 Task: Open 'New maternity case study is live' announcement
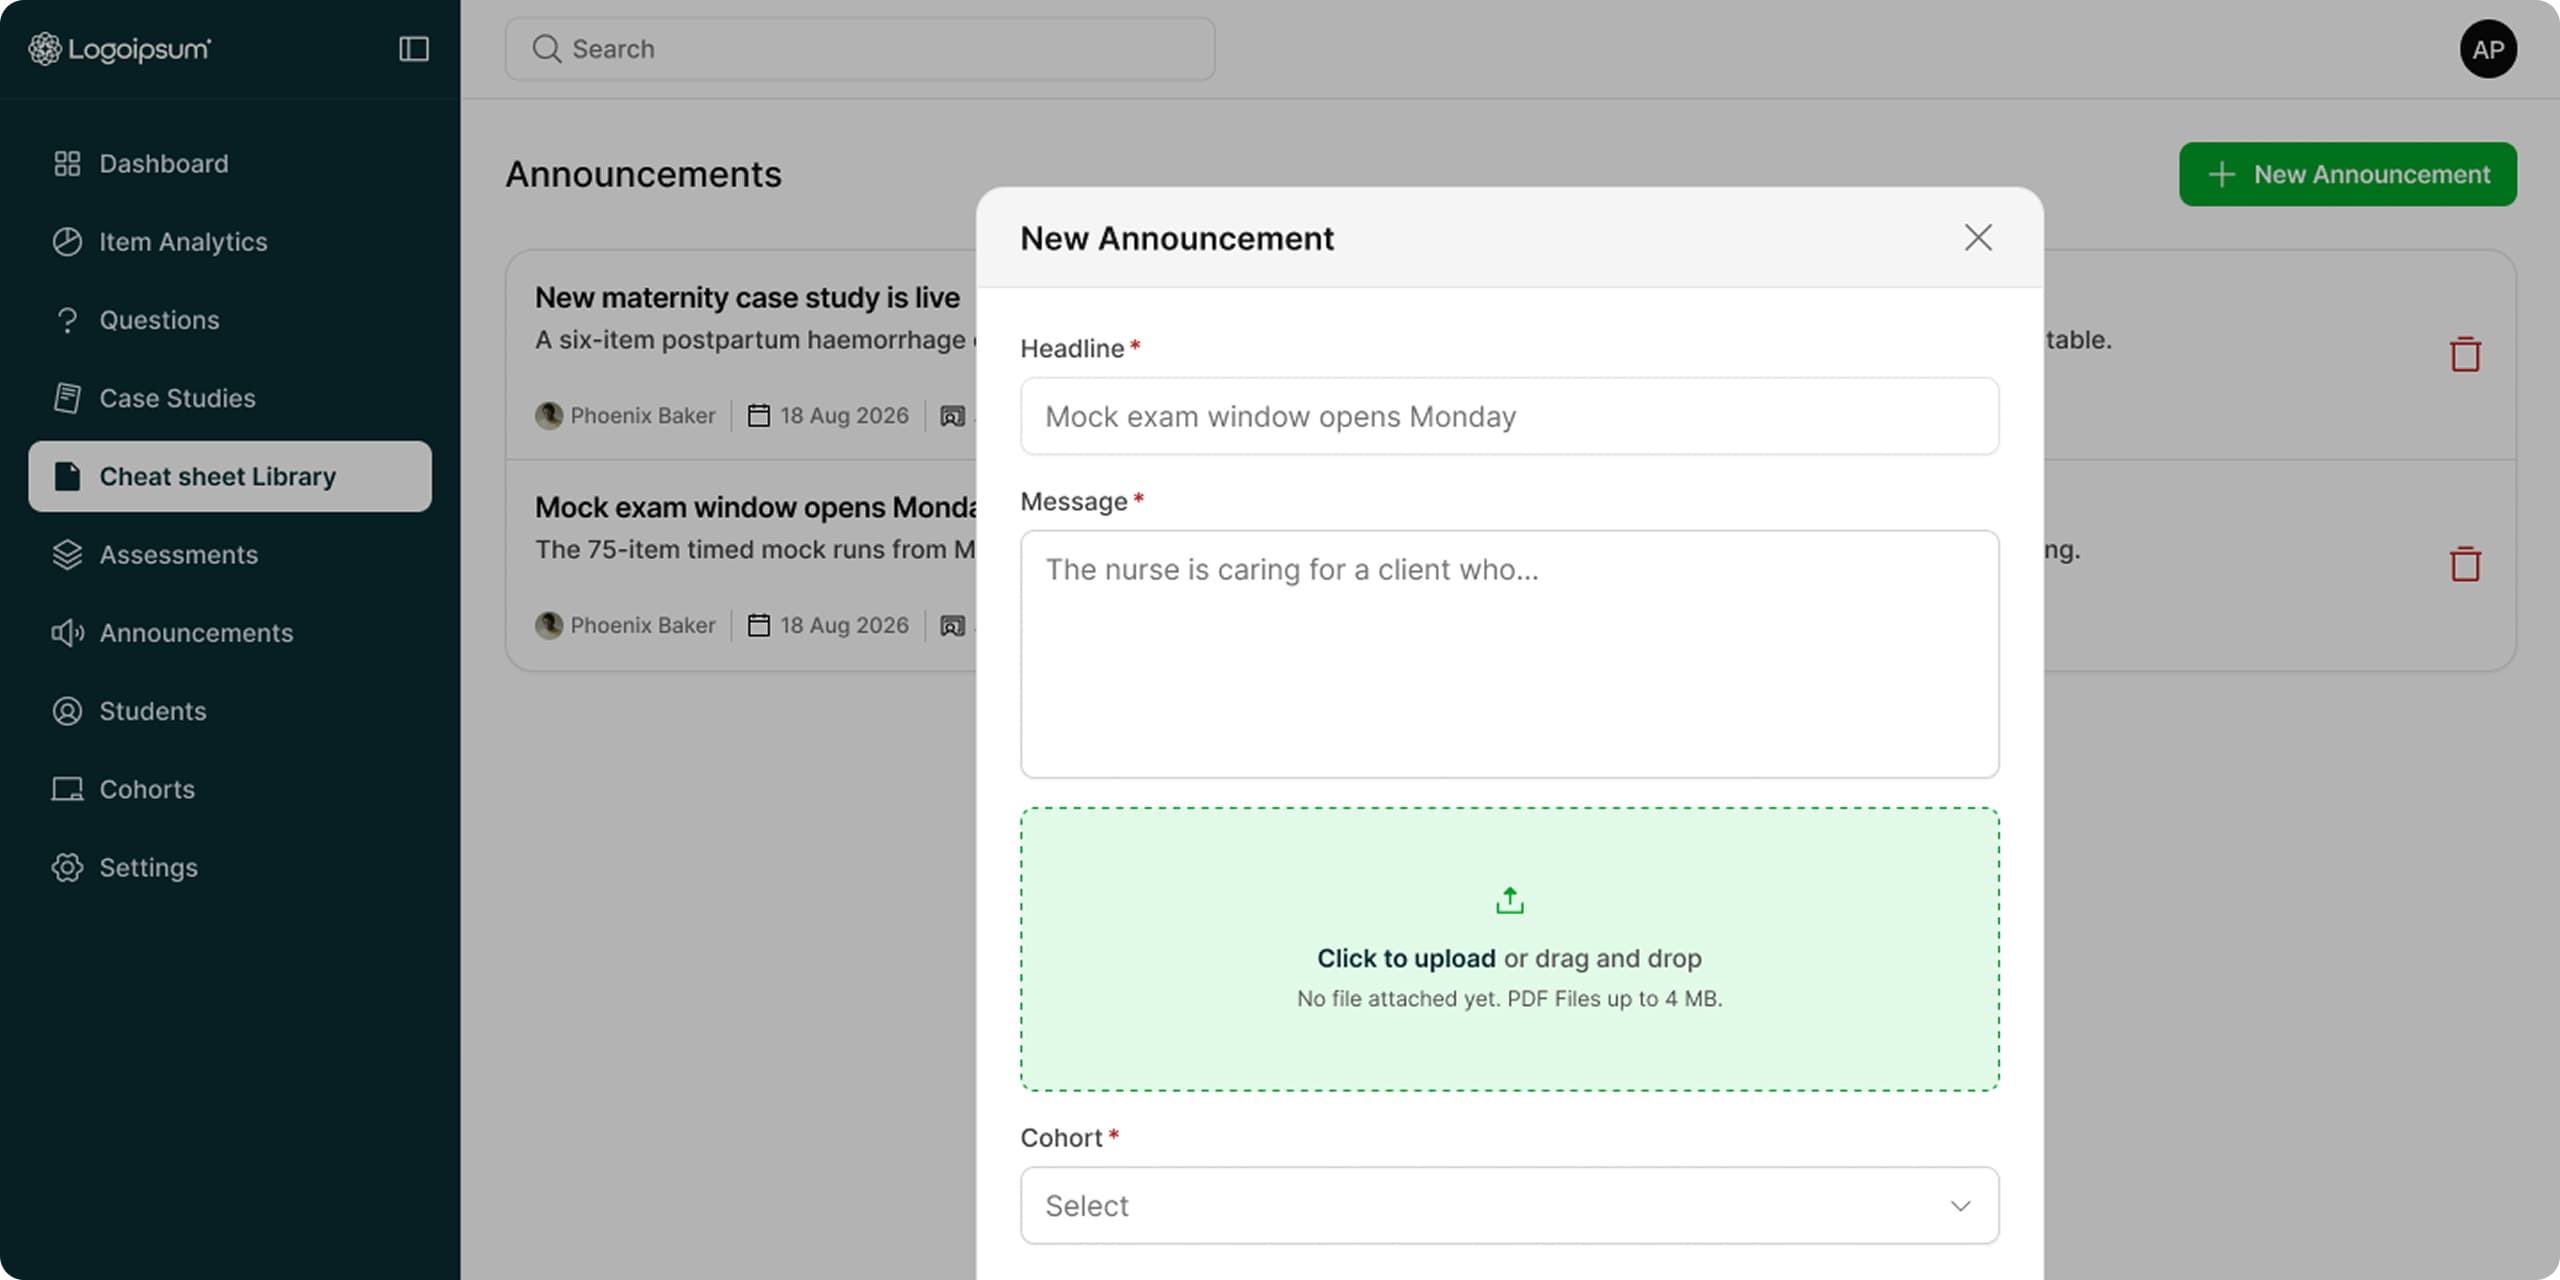click(x=747, y=297)
